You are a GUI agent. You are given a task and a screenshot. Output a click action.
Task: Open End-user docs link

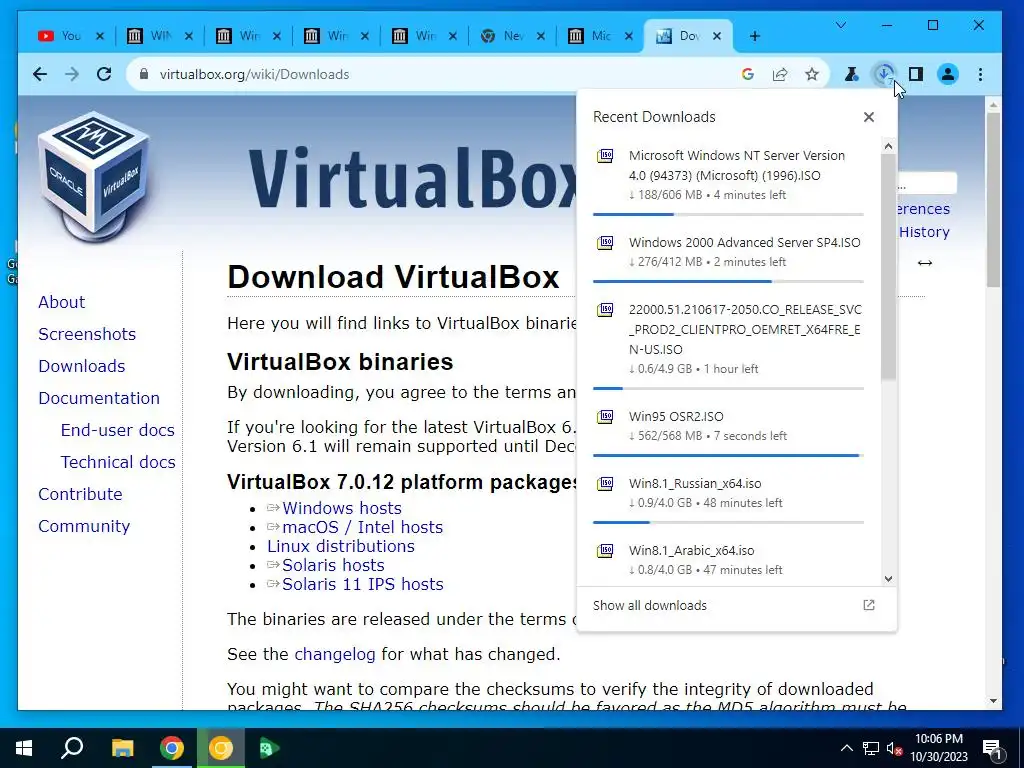tap(118, 430)
